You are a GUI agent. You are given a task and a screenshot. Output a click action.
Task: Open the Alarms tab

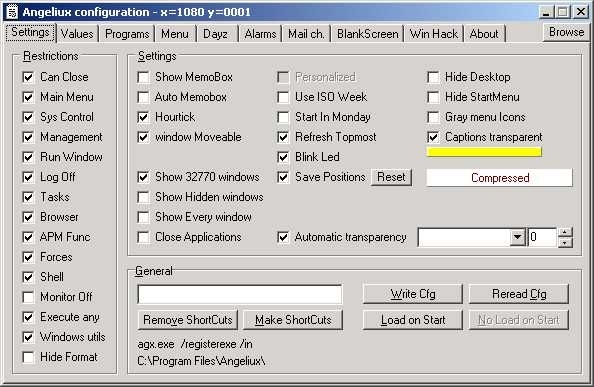point(260,34)
